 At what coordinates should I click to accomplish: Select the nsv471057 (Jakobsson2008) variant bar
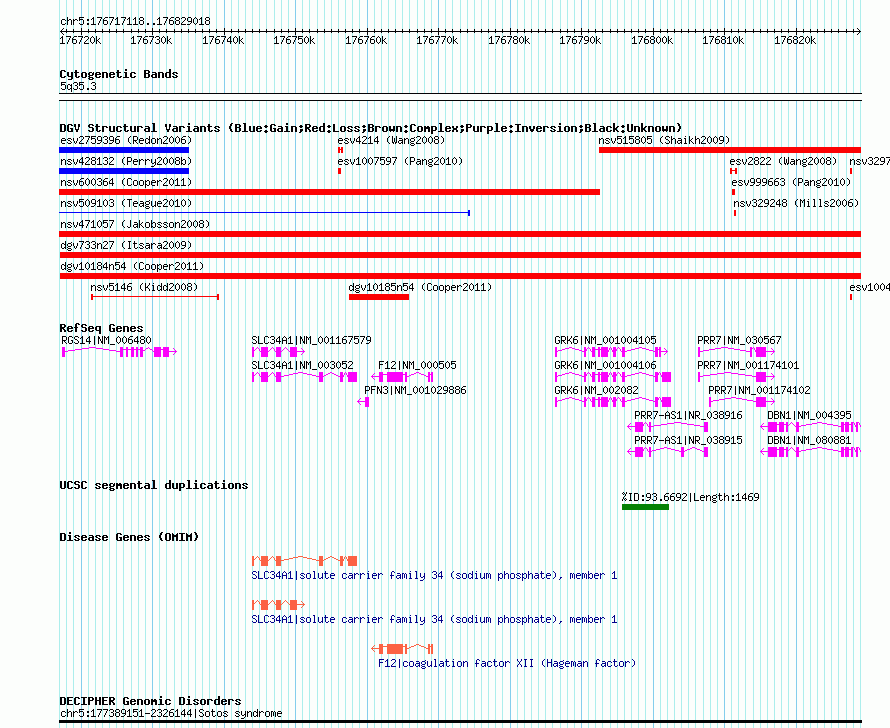click(460, 234)
